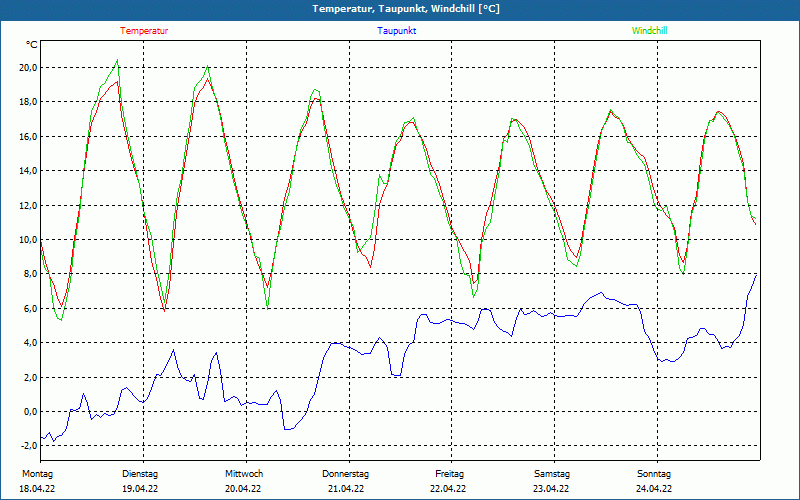
Task: Click the '20.04.22' date label
Action: 243,489
